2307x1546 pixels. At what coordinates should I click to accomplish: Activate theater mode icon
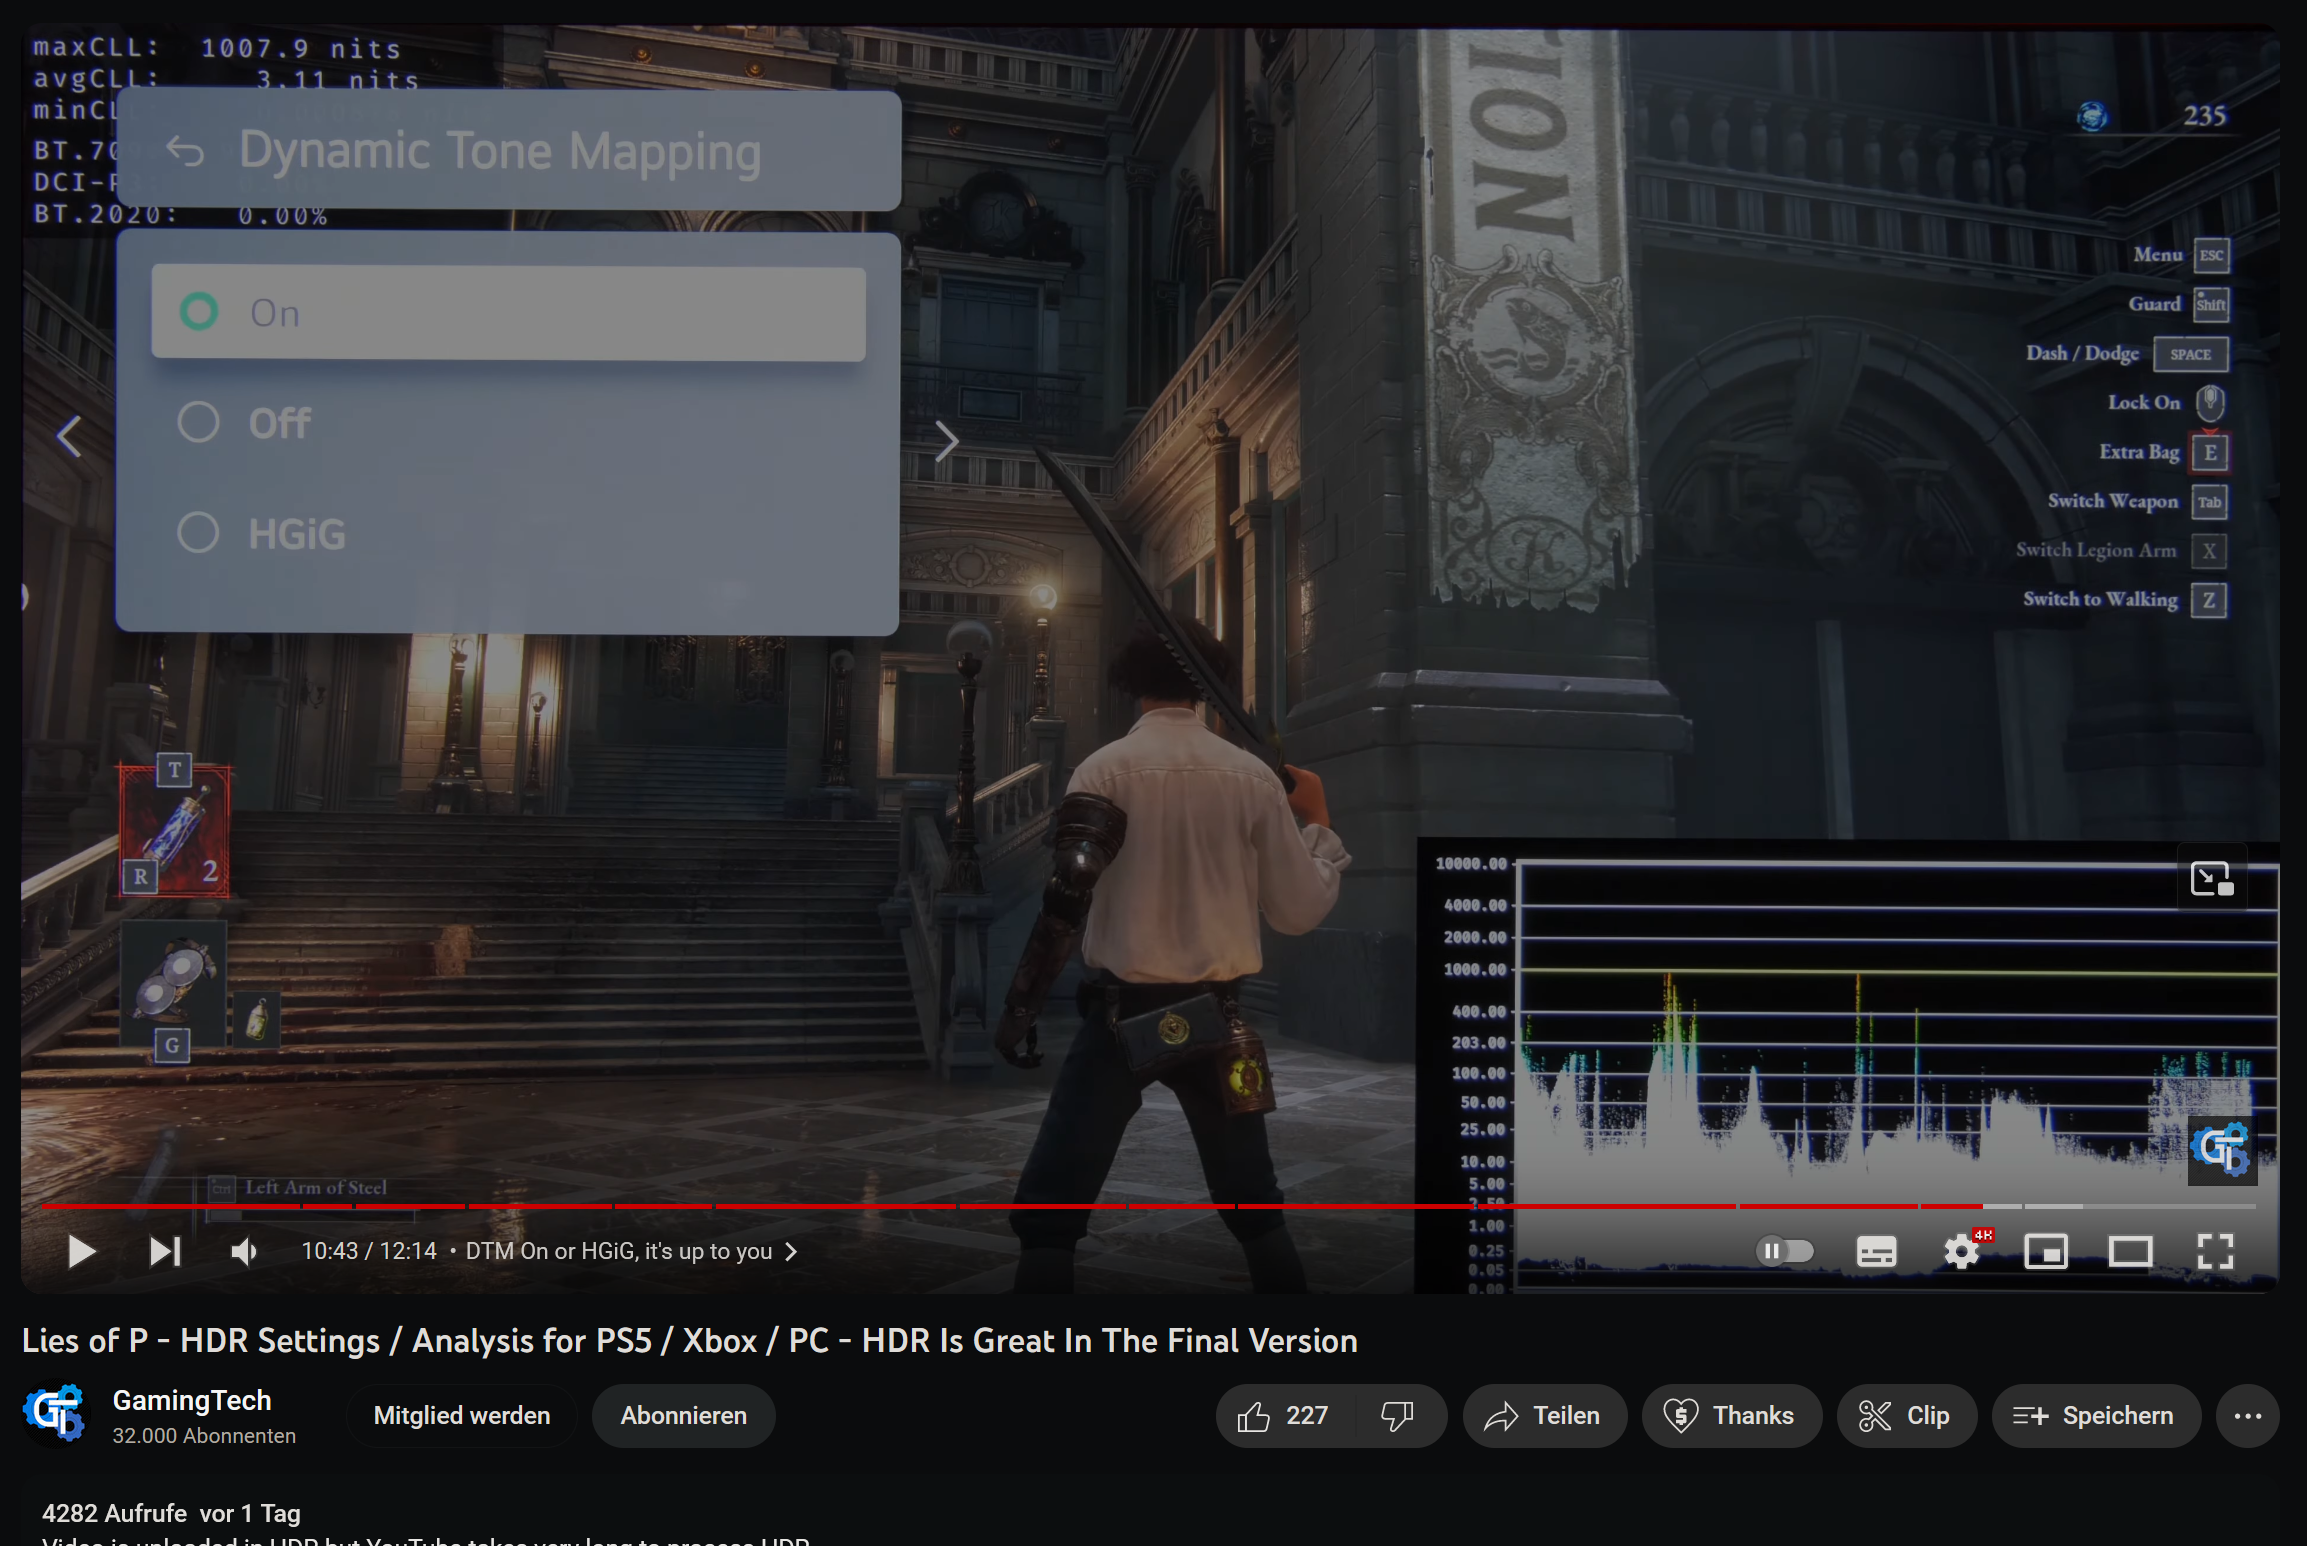[2132, 1251]
